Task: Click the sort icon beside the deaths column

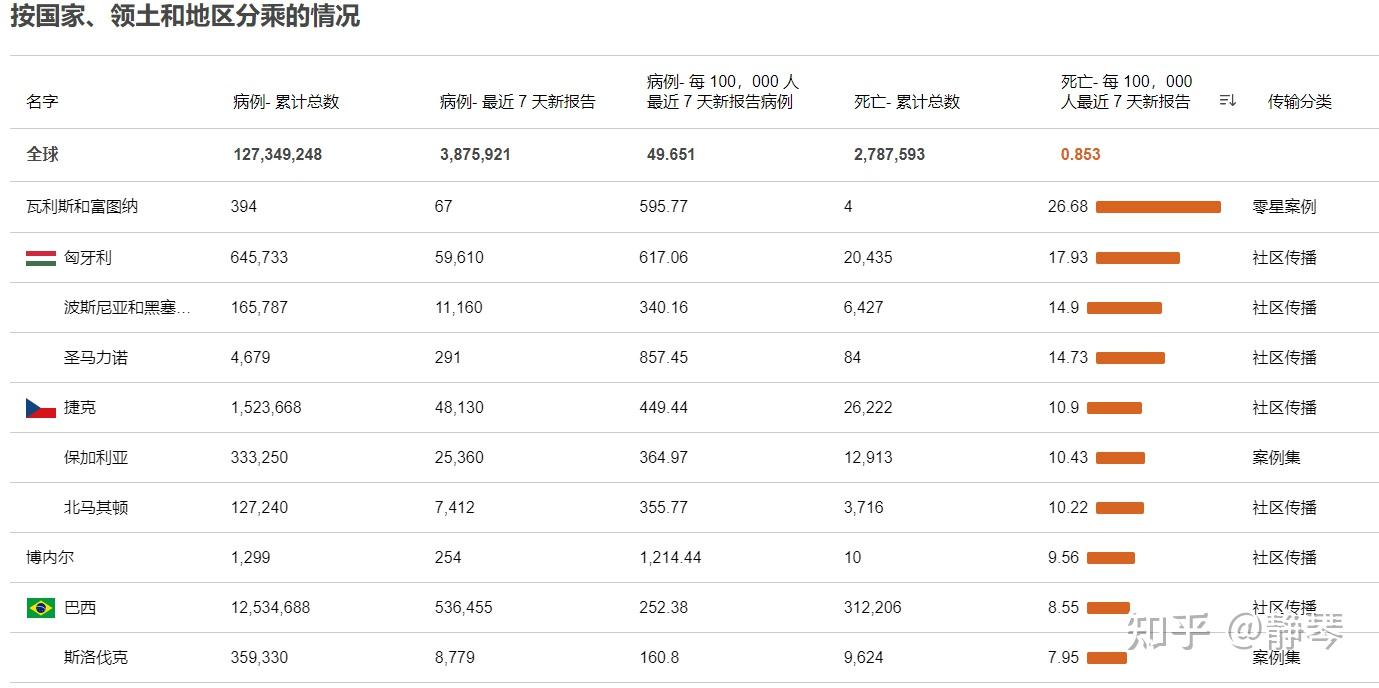Action: (x=1228, y=100)
